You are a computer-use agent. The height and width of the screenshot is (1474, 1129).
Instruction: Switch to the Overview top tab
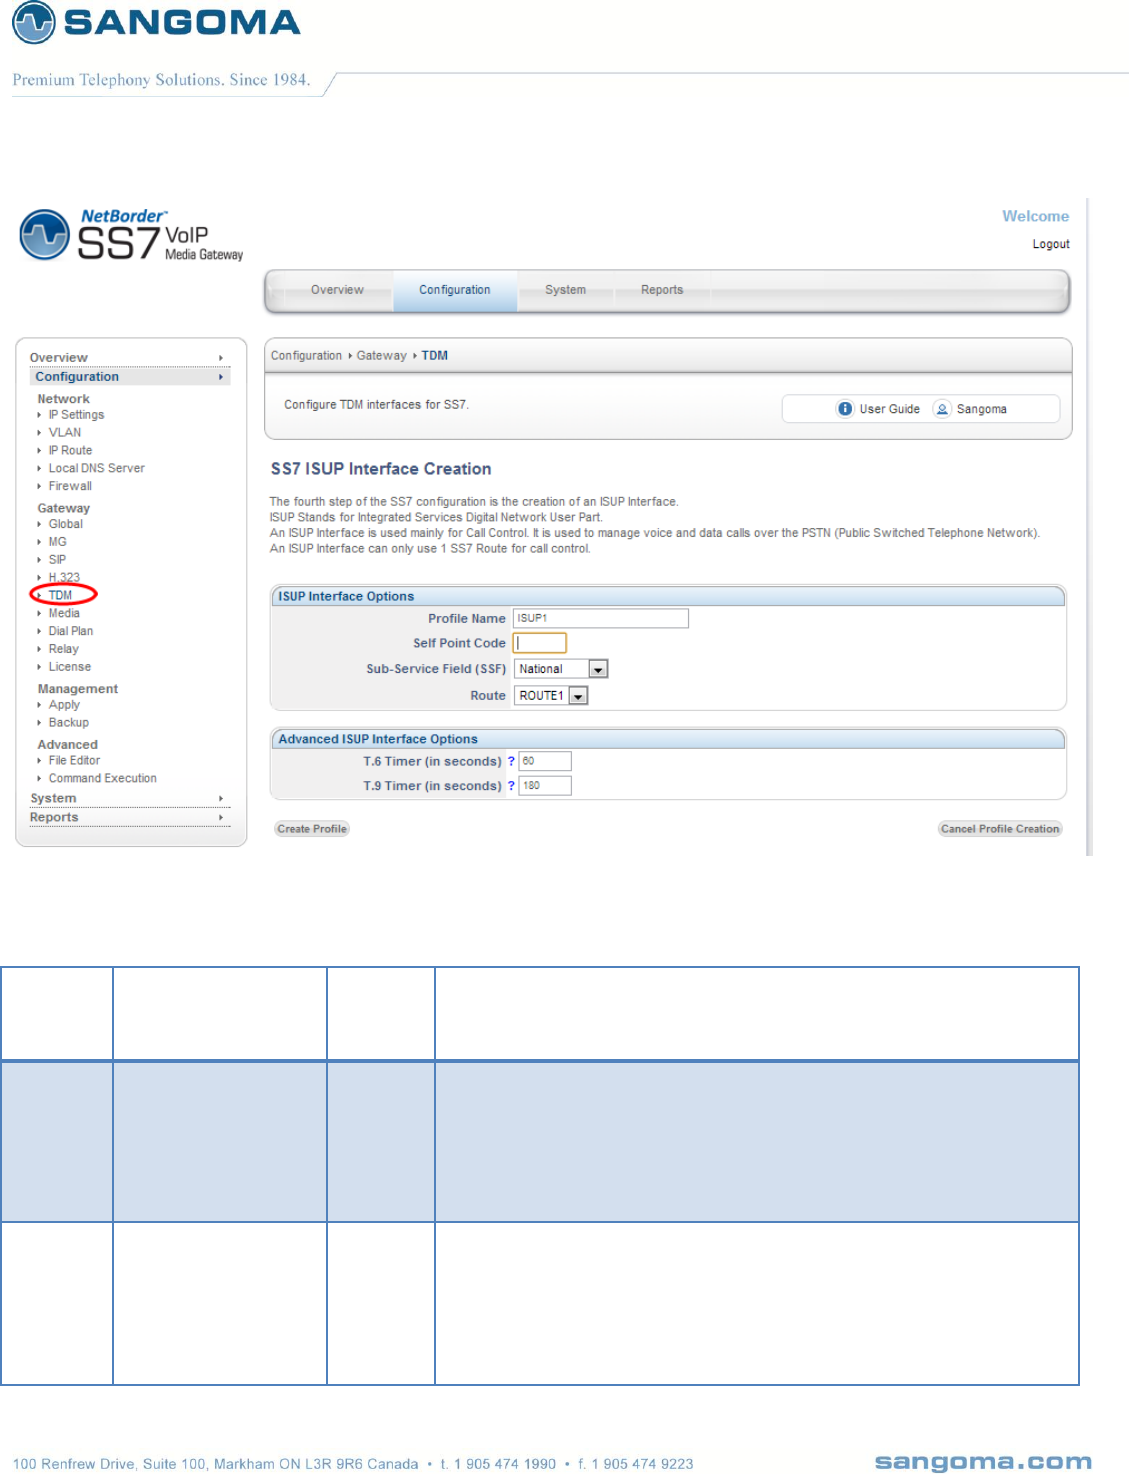[x=337, y=290]
